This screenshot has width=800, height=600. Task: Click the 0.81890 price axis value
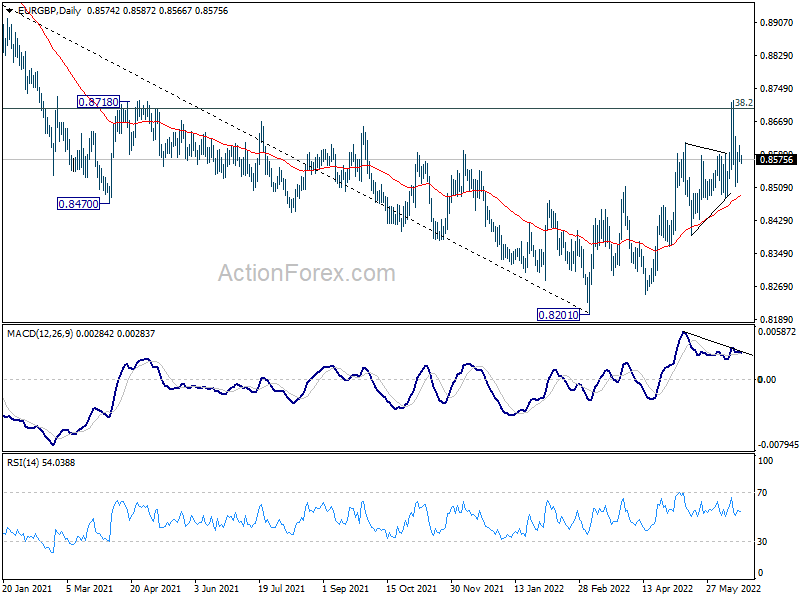[777, 319]
